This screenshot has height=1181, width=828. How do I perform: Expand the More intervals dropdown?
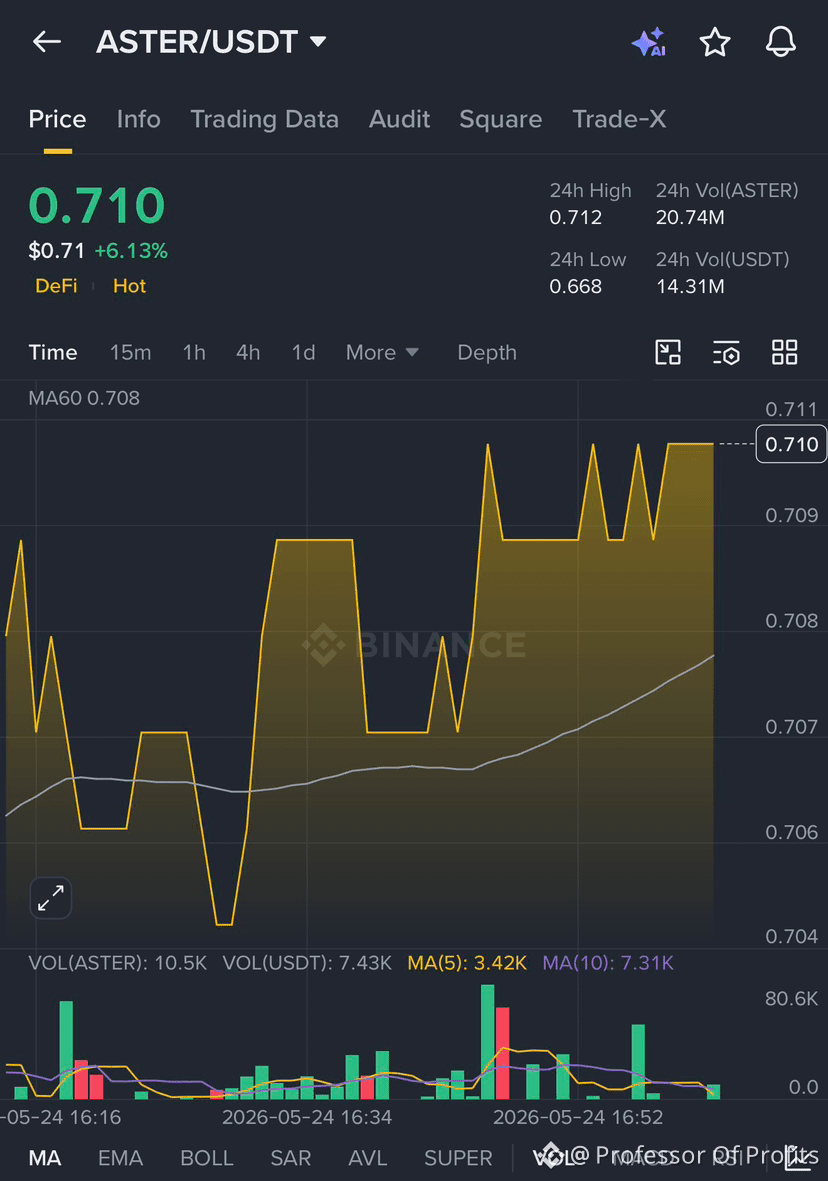[382, 352]
